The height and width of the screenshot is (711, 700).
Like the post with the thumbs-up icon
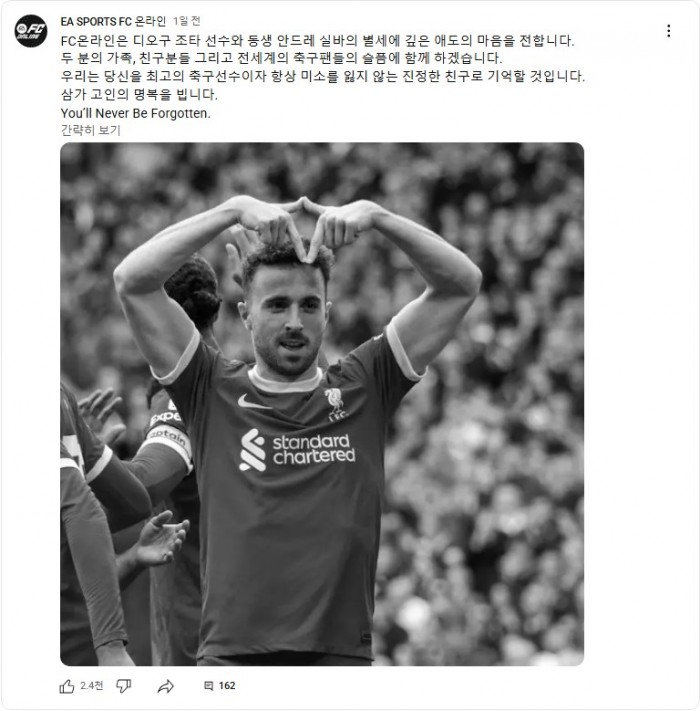click(x=67, y=686)
